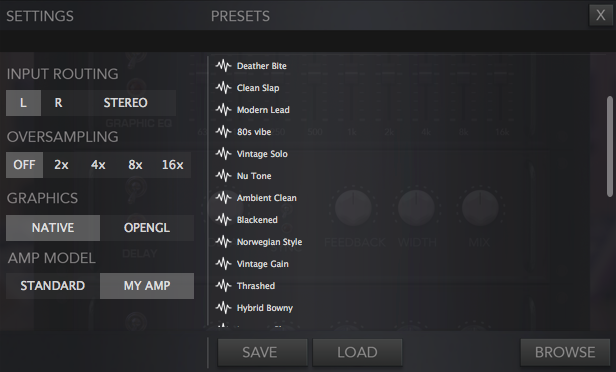The width and height of the screenshot is (616, 372).
Task: Select 16x oversampling
Action: (x=172, y=165)
